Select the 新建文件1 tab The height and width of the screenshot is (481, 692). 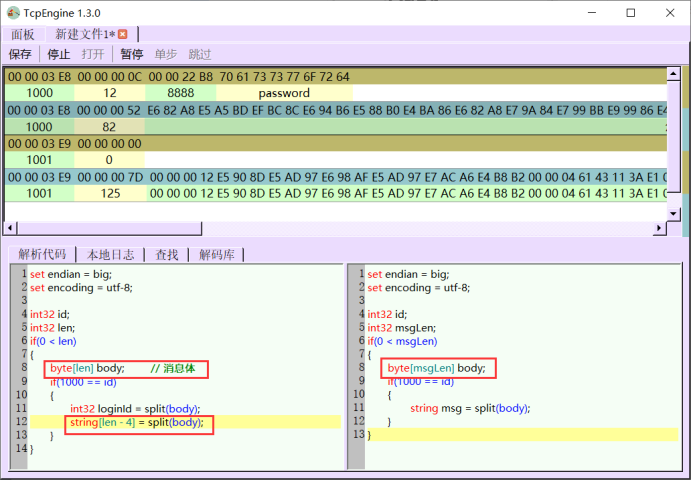(x=84, y=34)
